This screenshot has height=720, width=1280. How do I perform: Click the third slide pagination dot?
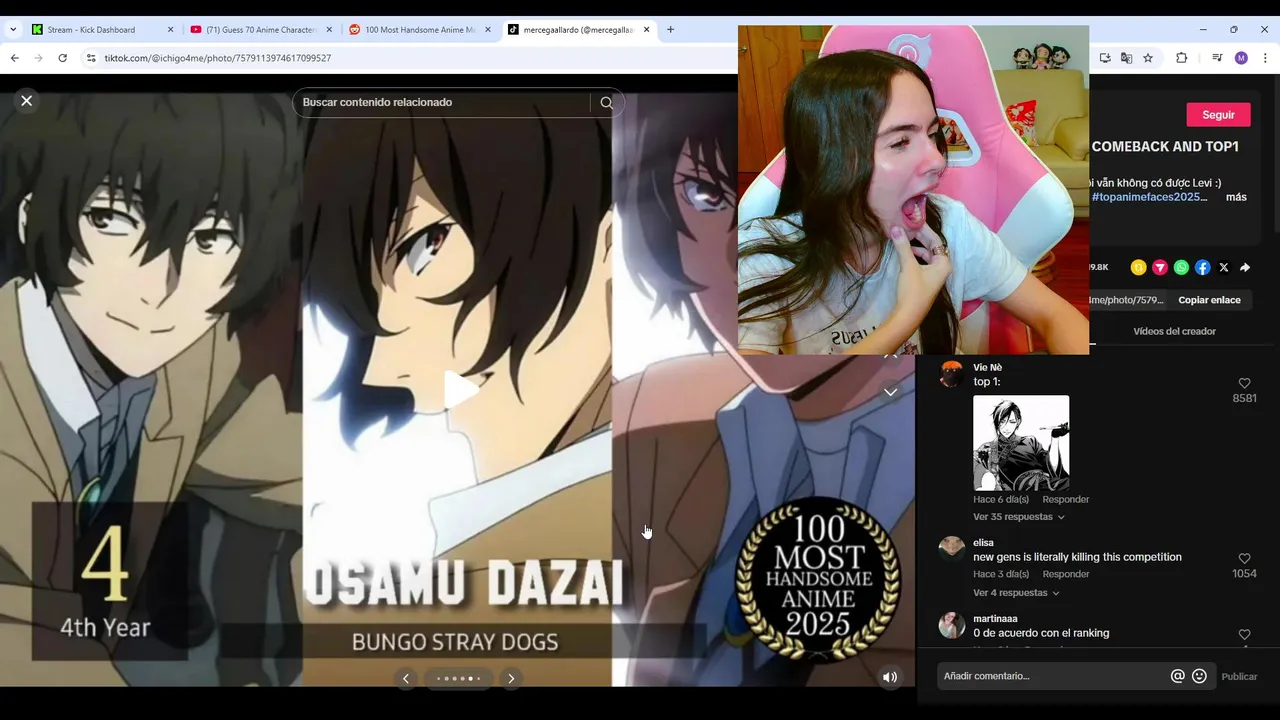click(454, 679)
